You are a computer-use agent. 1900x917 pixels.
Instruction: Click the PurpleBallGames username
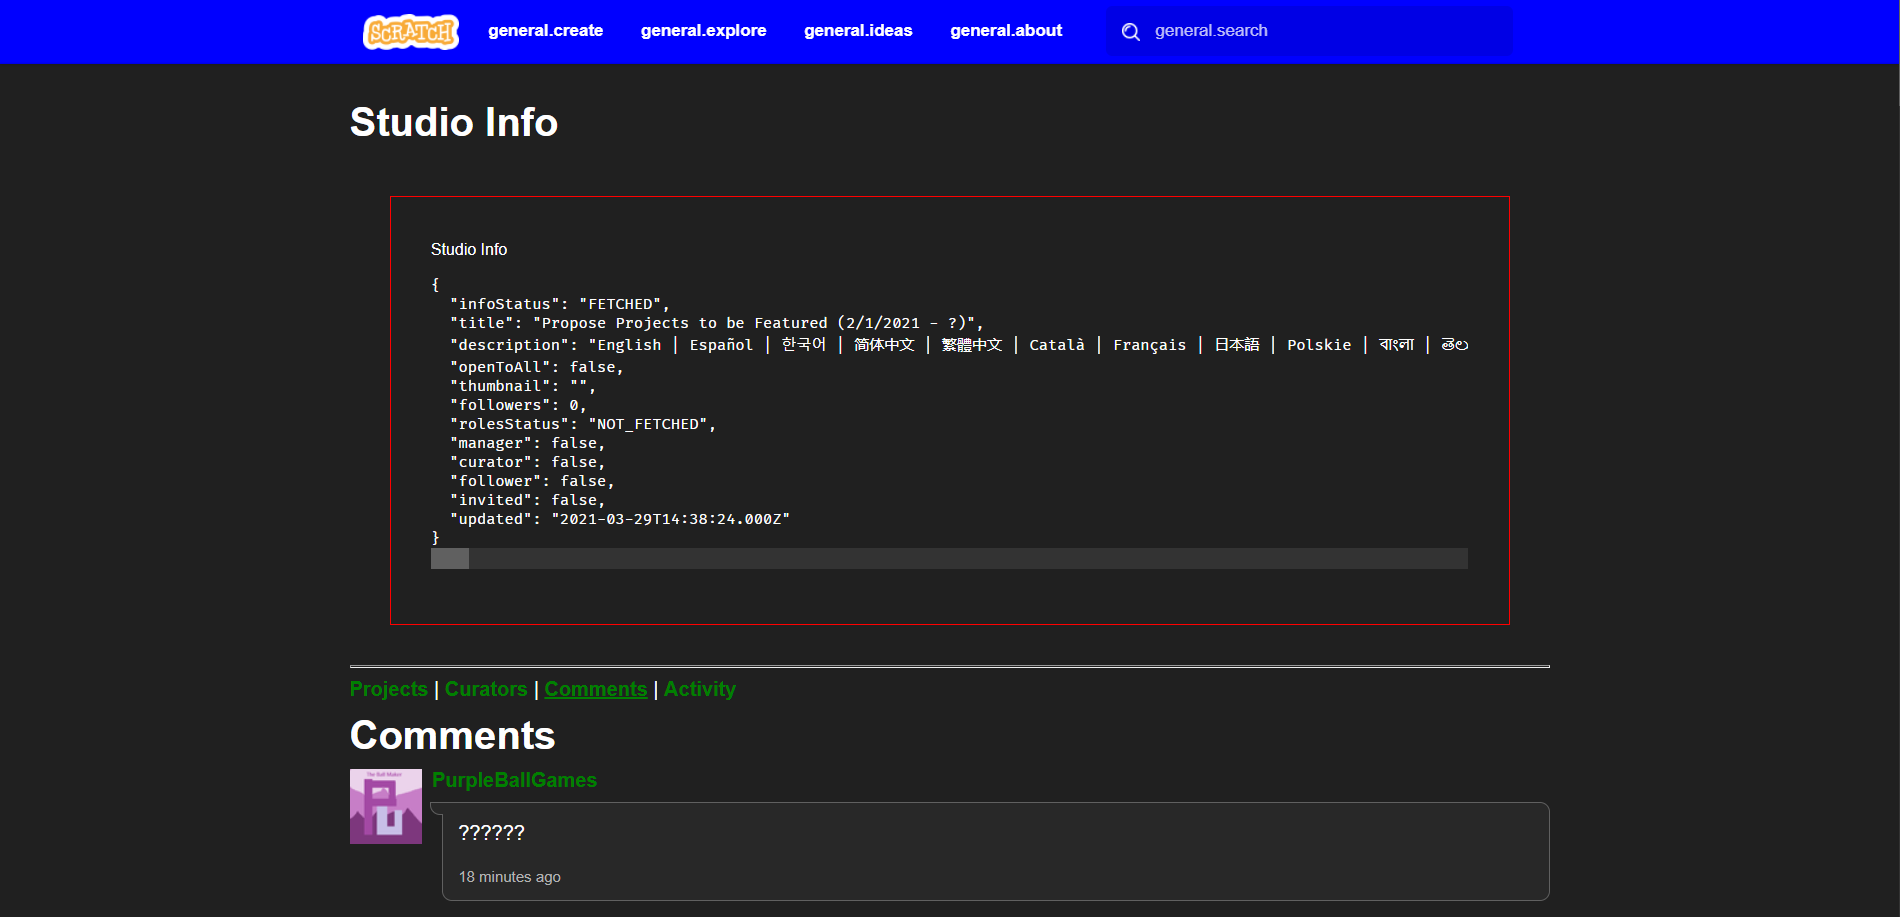[x=514, y=780]
